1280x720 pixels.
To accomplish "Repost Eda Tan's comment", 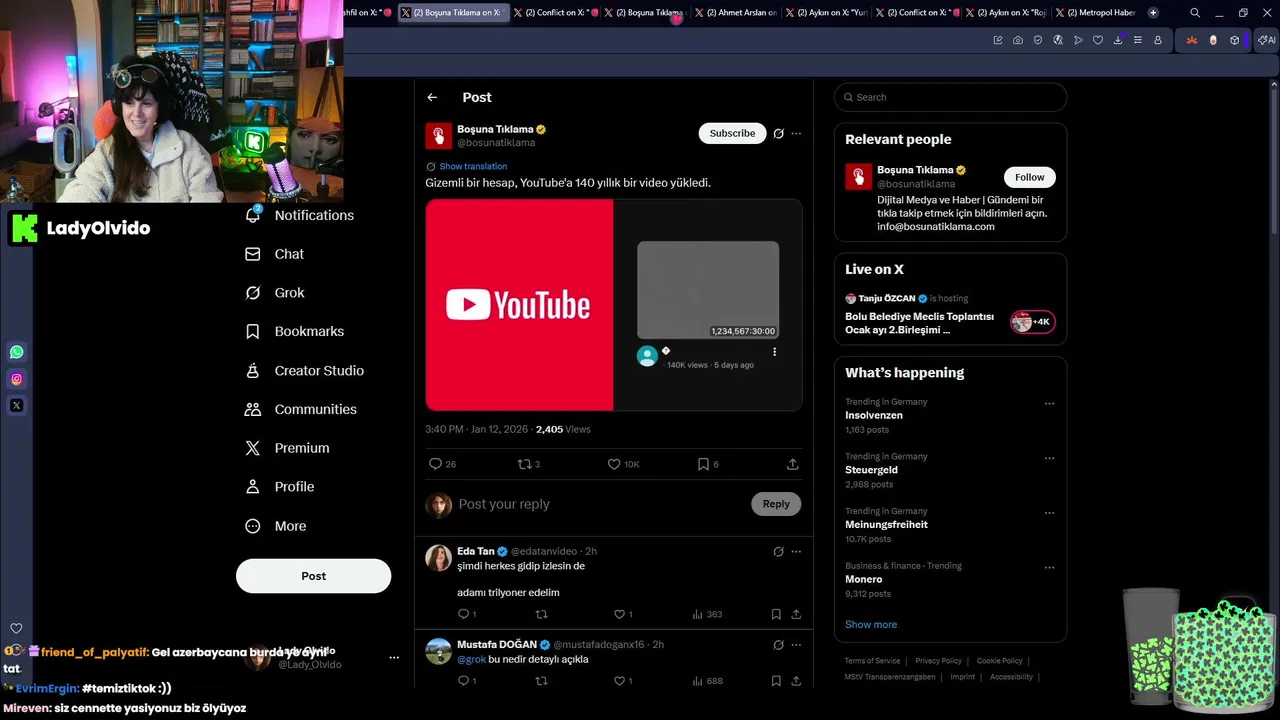I will pyautogui.click(x=542, y=614).
